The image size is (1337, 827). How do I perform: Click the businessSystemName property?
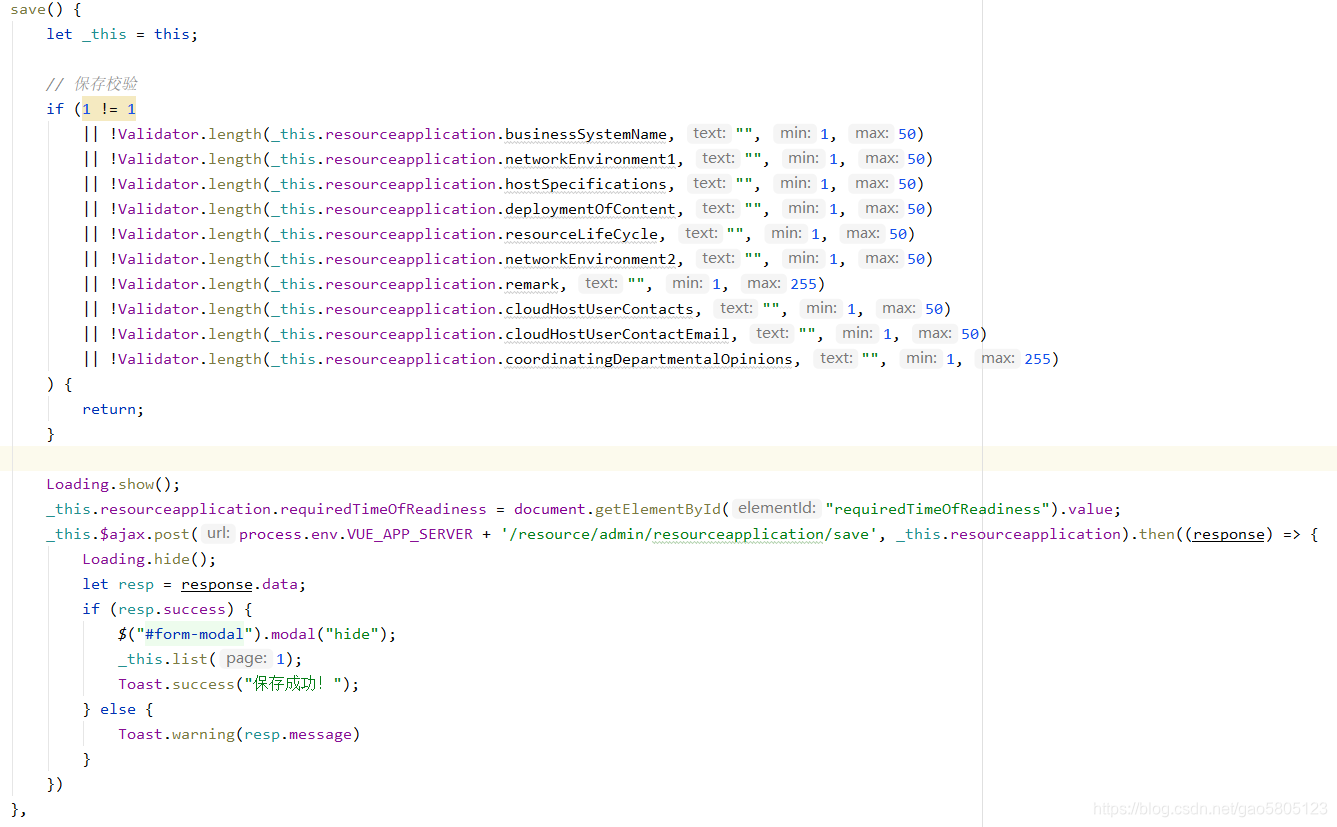point(586,134)
